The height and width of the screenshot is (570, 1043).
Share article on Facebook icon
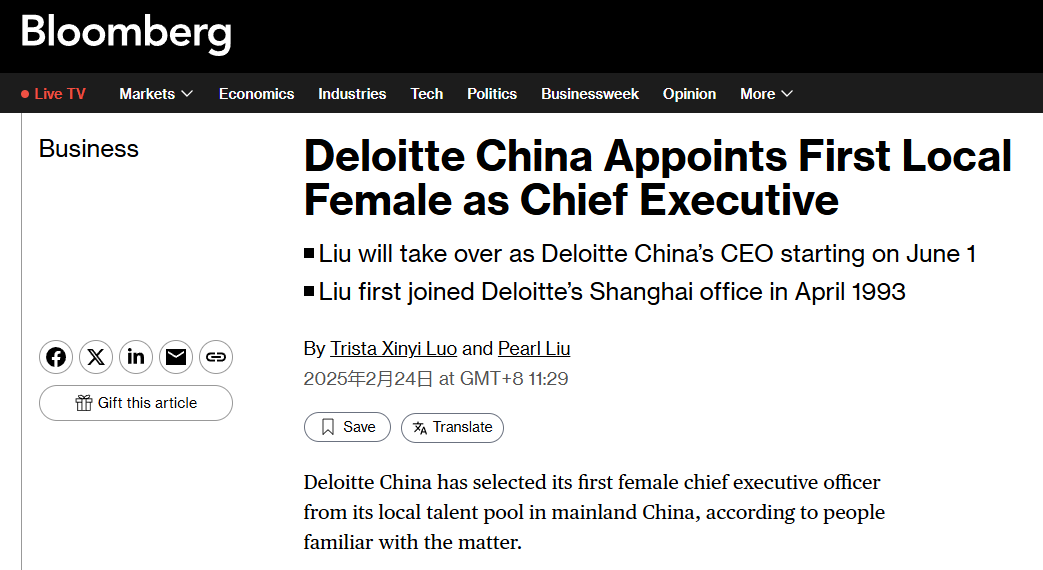pyautogui.click(x=56, y=357)
